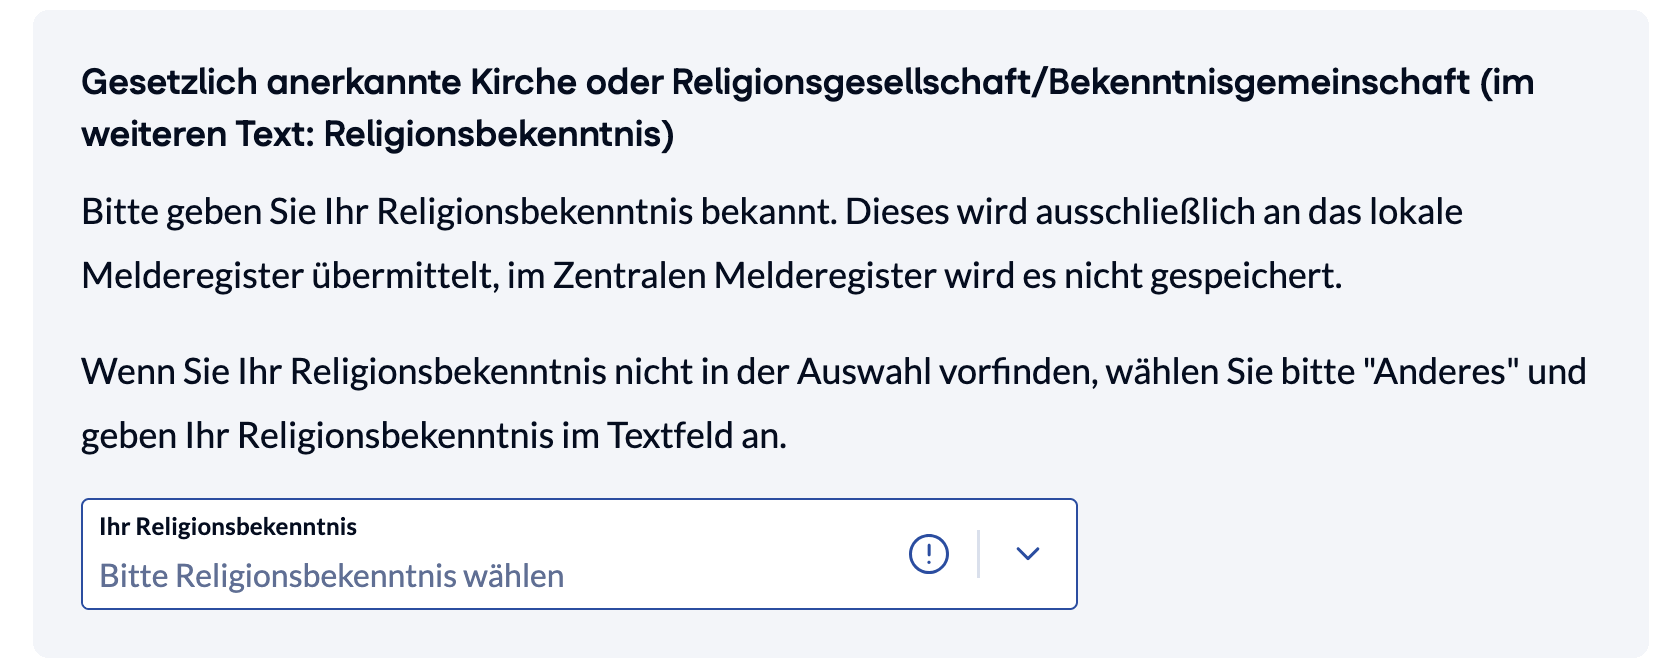Click the divider between warning icon and chevron

pyautogui.click(x=978, y=552)
